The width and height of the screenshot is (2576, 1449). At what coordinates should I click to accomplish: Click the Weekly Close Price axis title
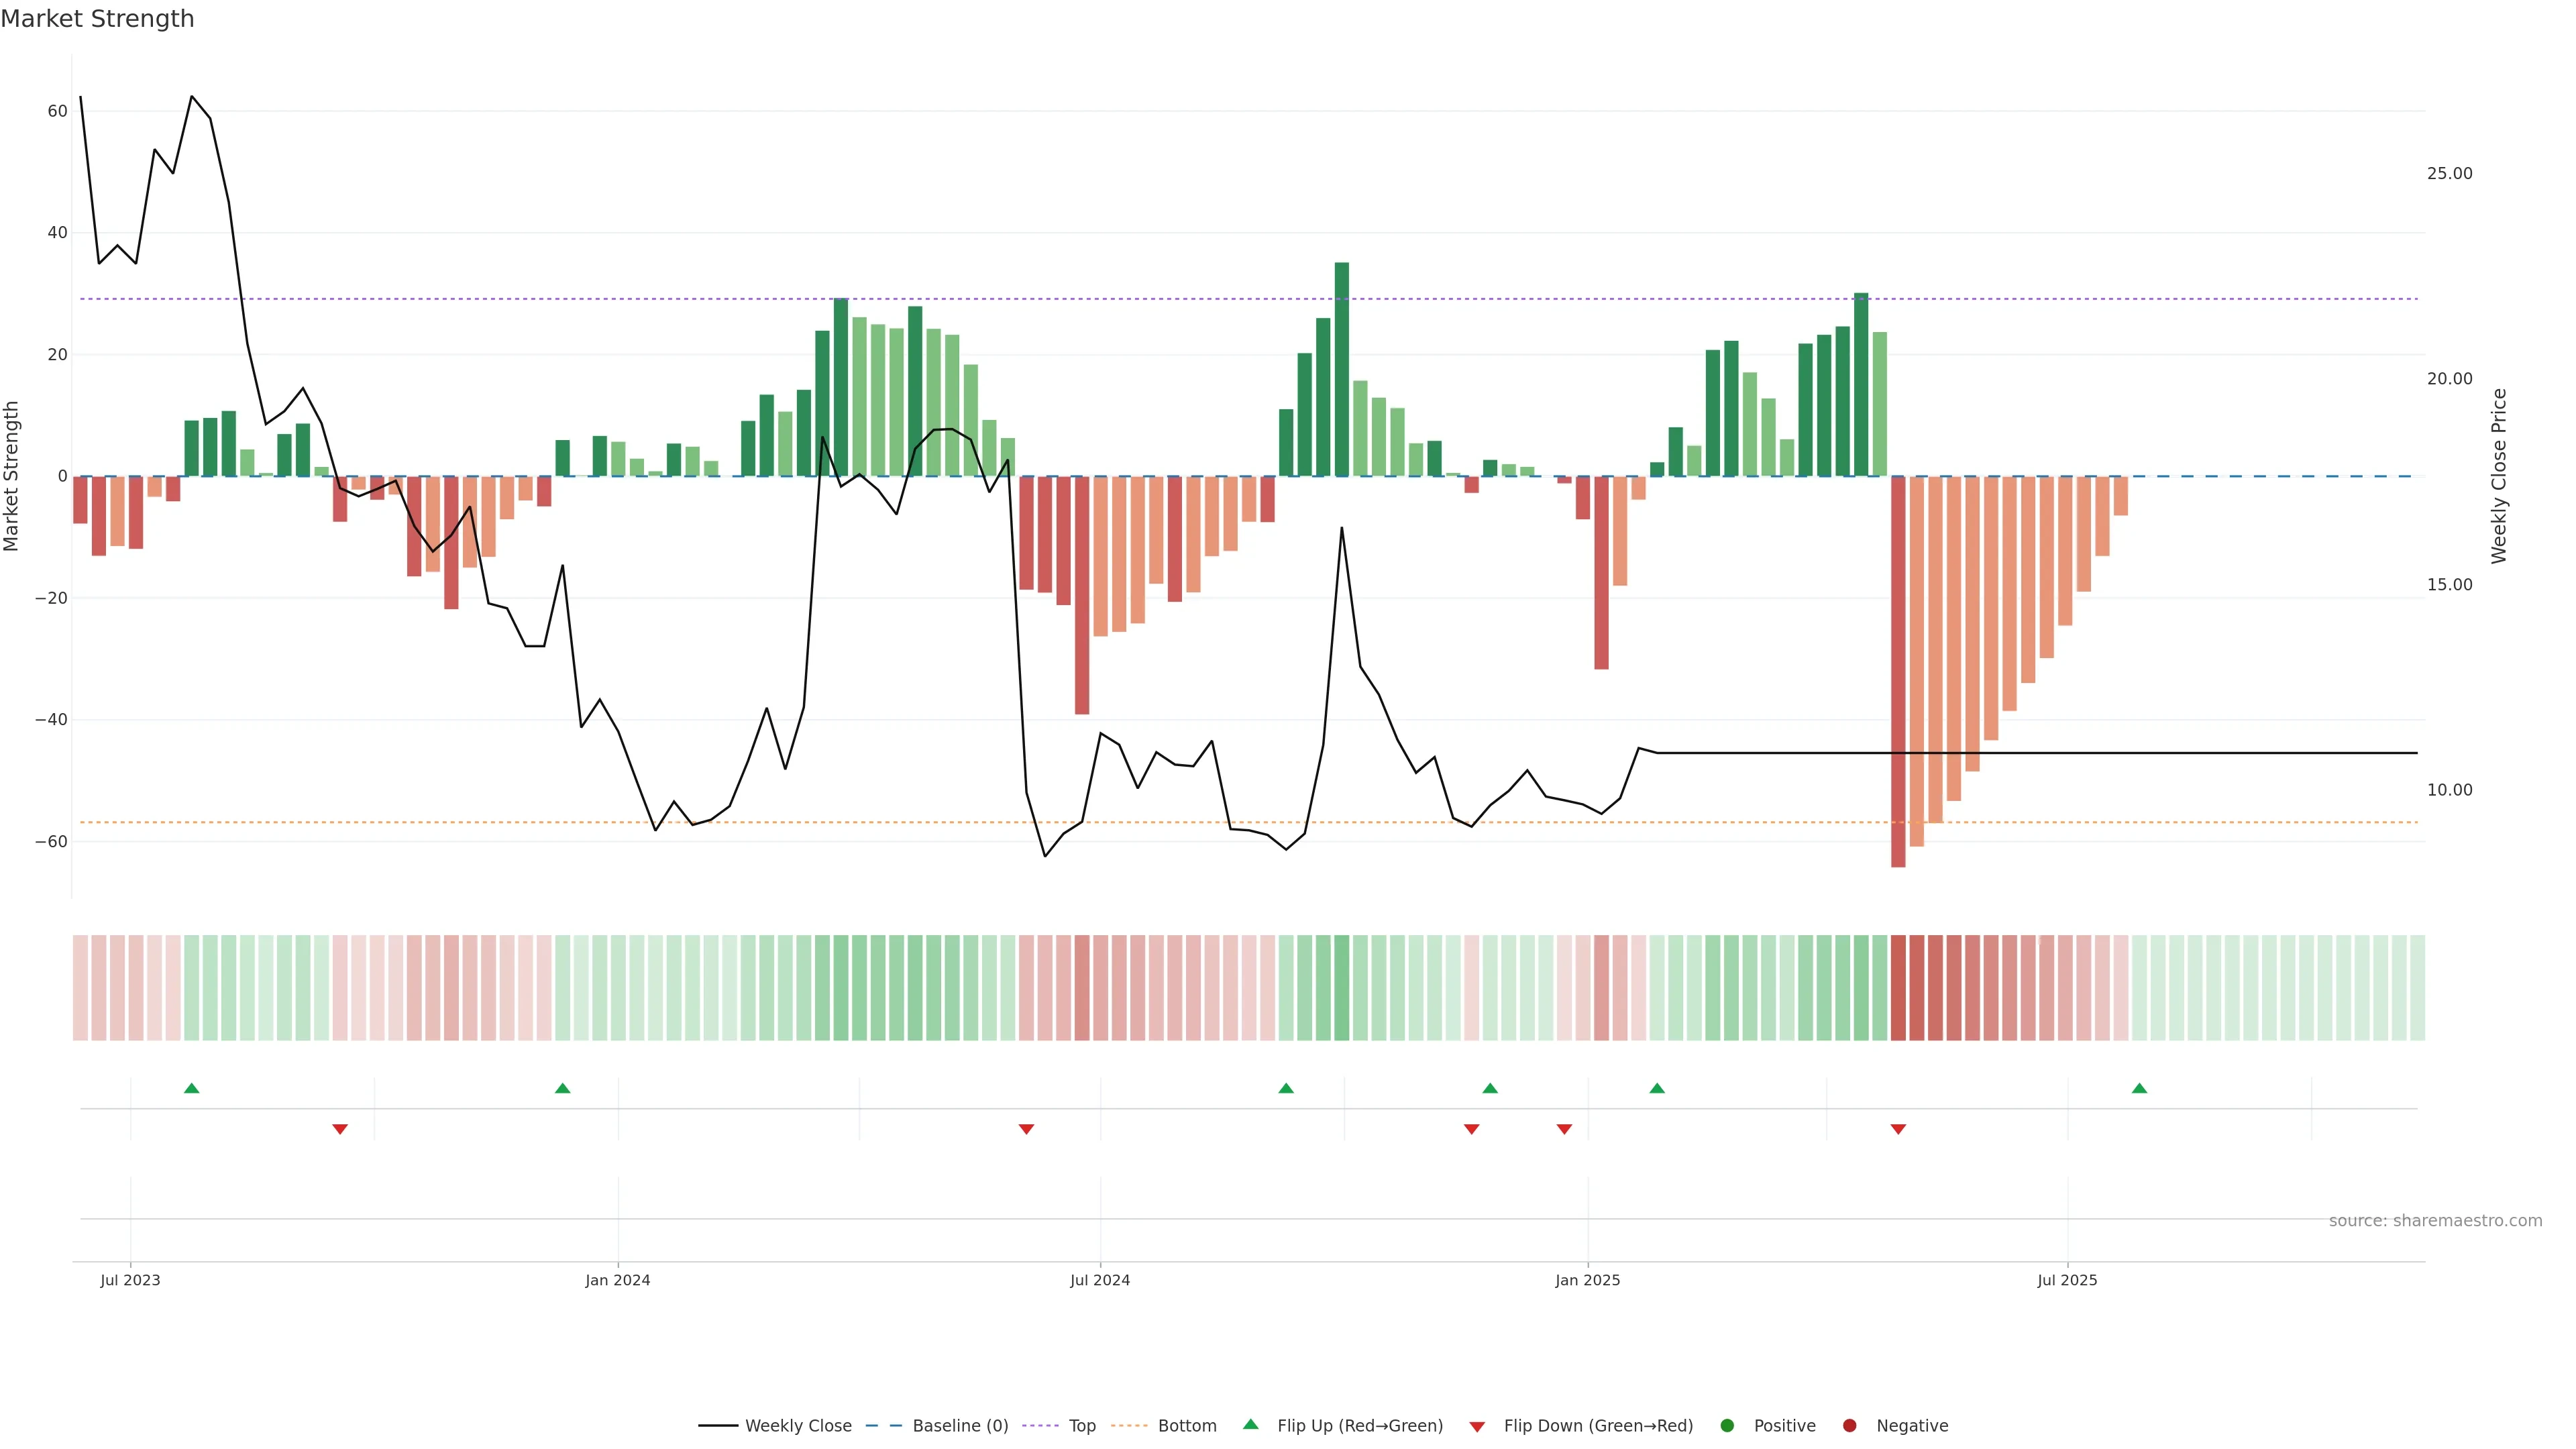2499,476
